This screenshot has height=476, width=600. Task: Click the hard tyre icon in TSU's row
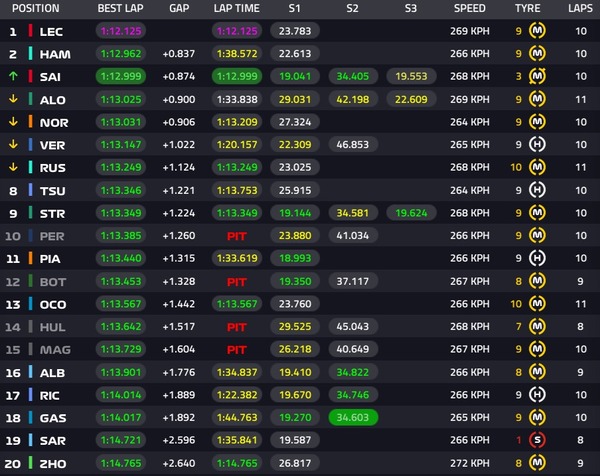pos(537,190)
